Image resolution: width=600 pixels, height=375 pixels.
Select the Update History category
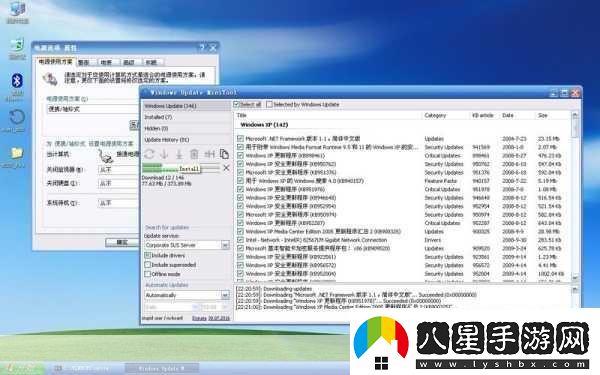tap(187, 140)
